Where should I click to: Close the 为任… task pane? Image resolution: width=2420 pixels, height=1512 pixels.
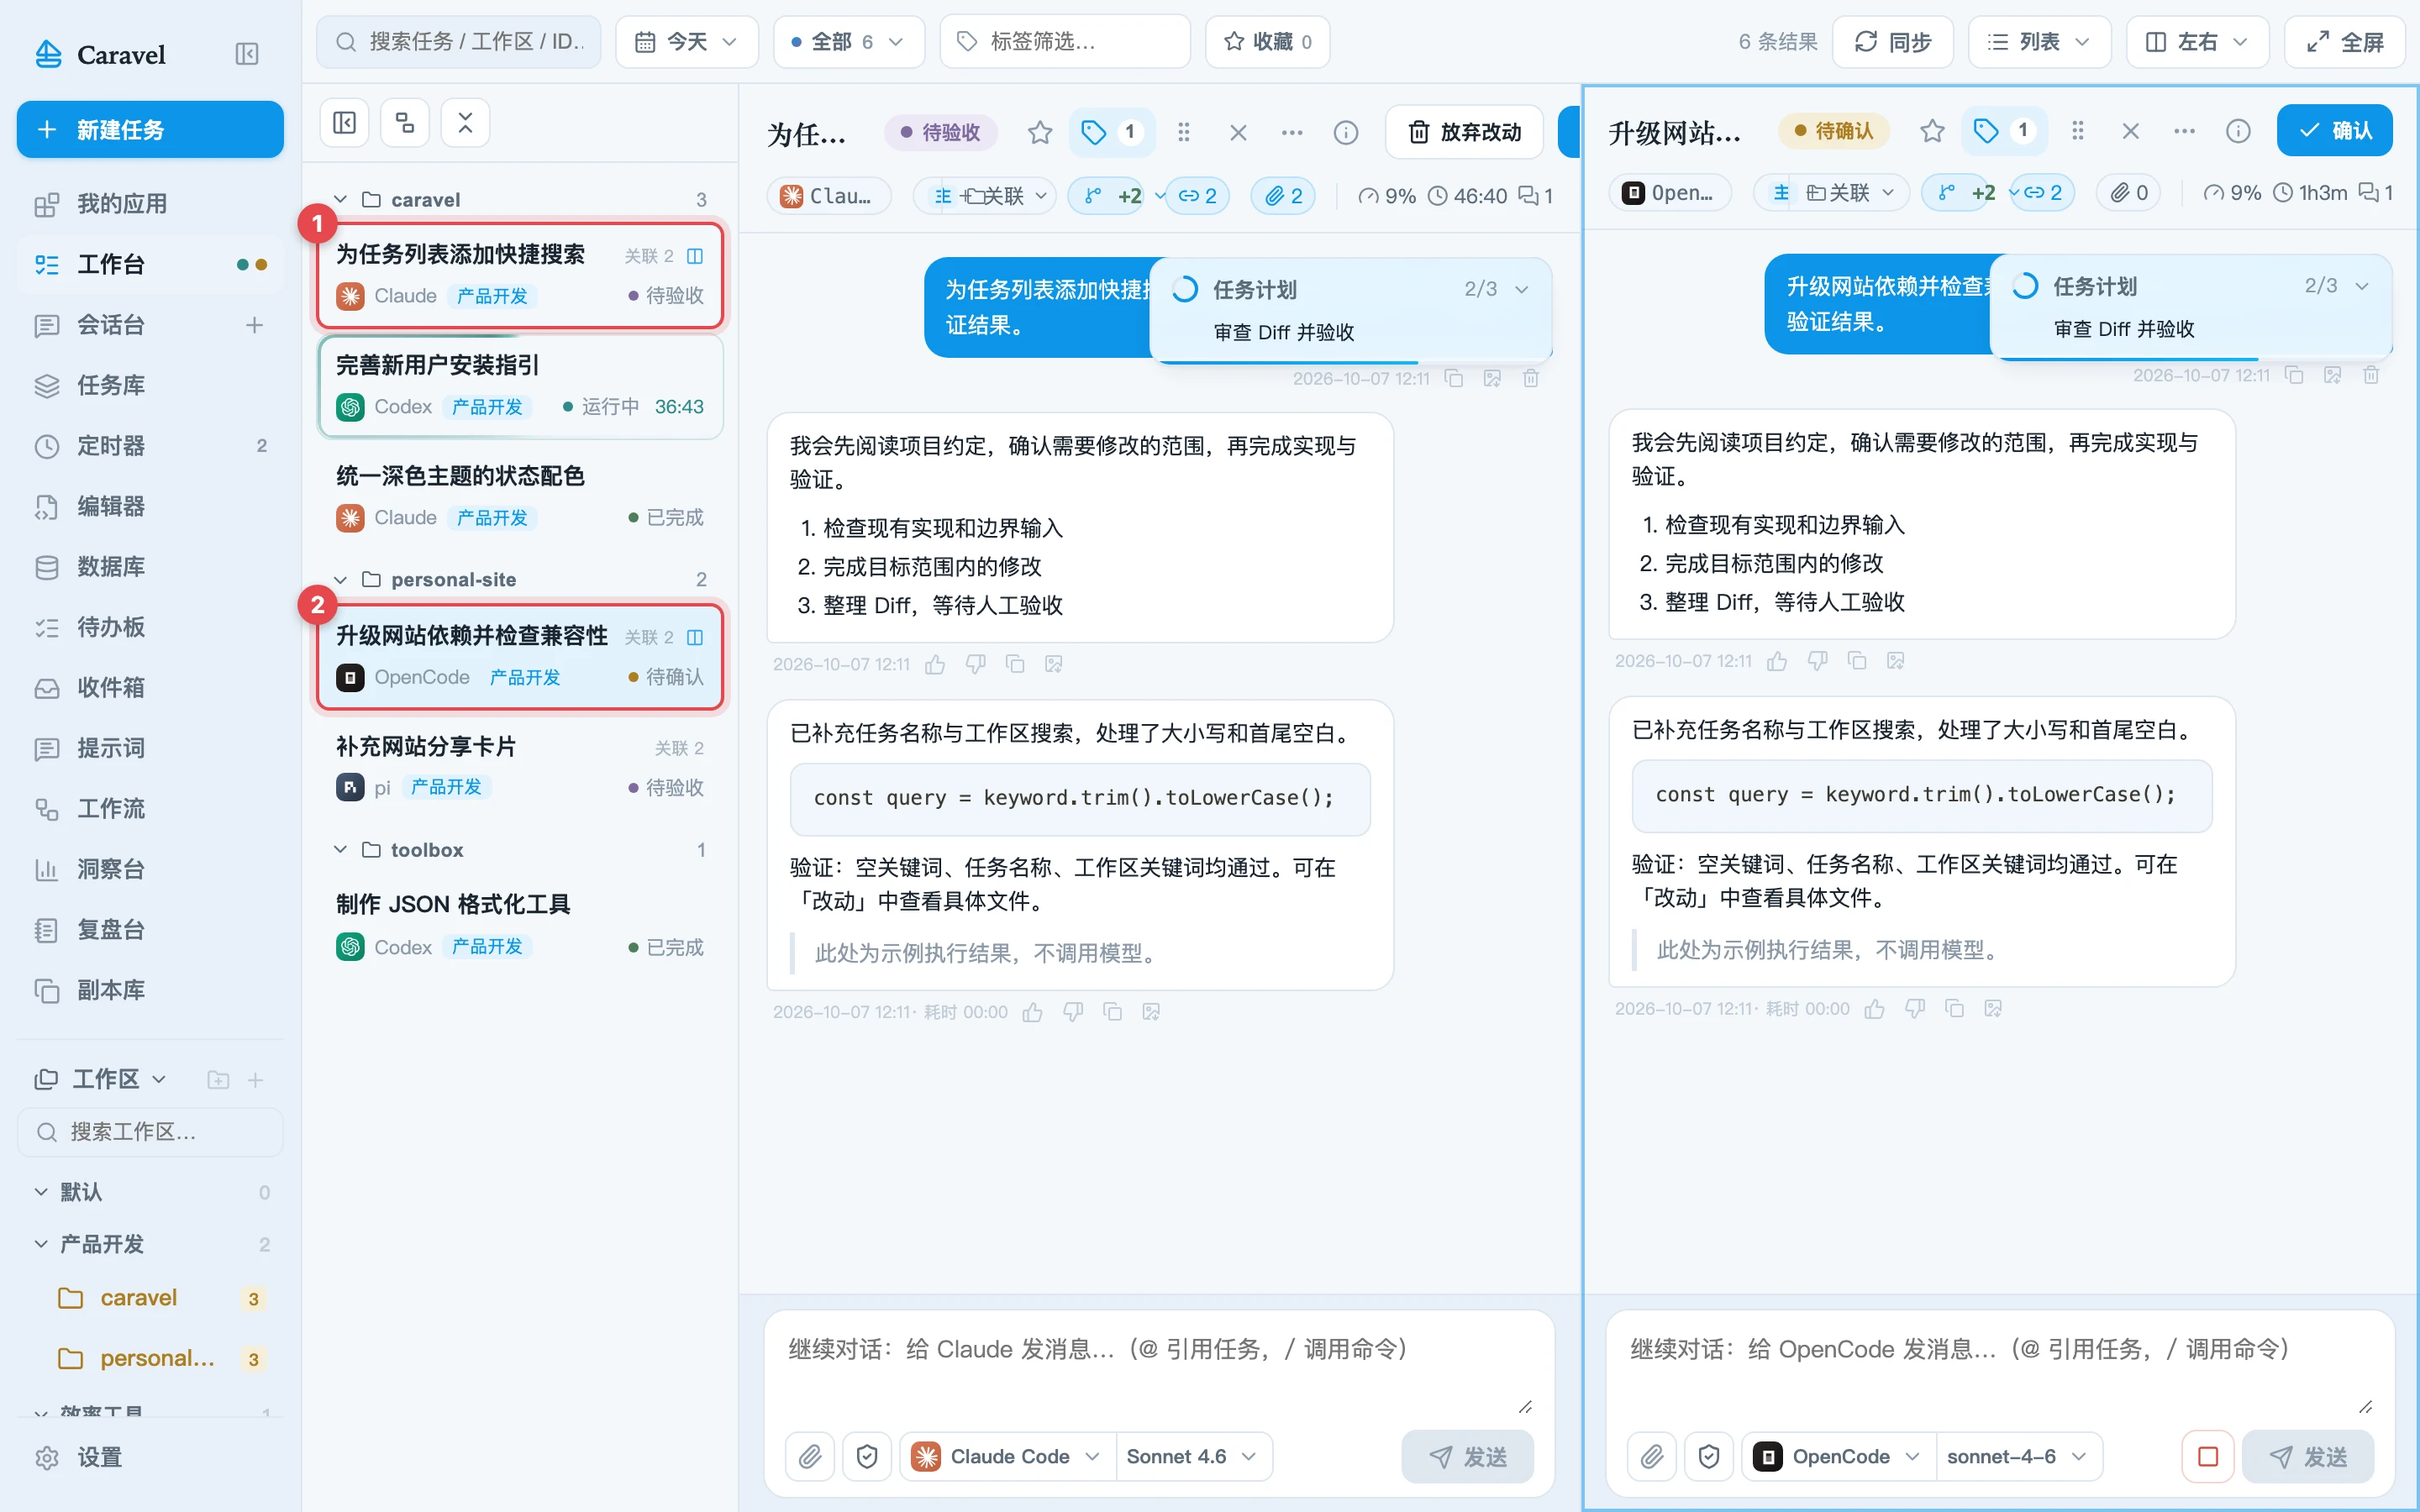point(1238,132)
